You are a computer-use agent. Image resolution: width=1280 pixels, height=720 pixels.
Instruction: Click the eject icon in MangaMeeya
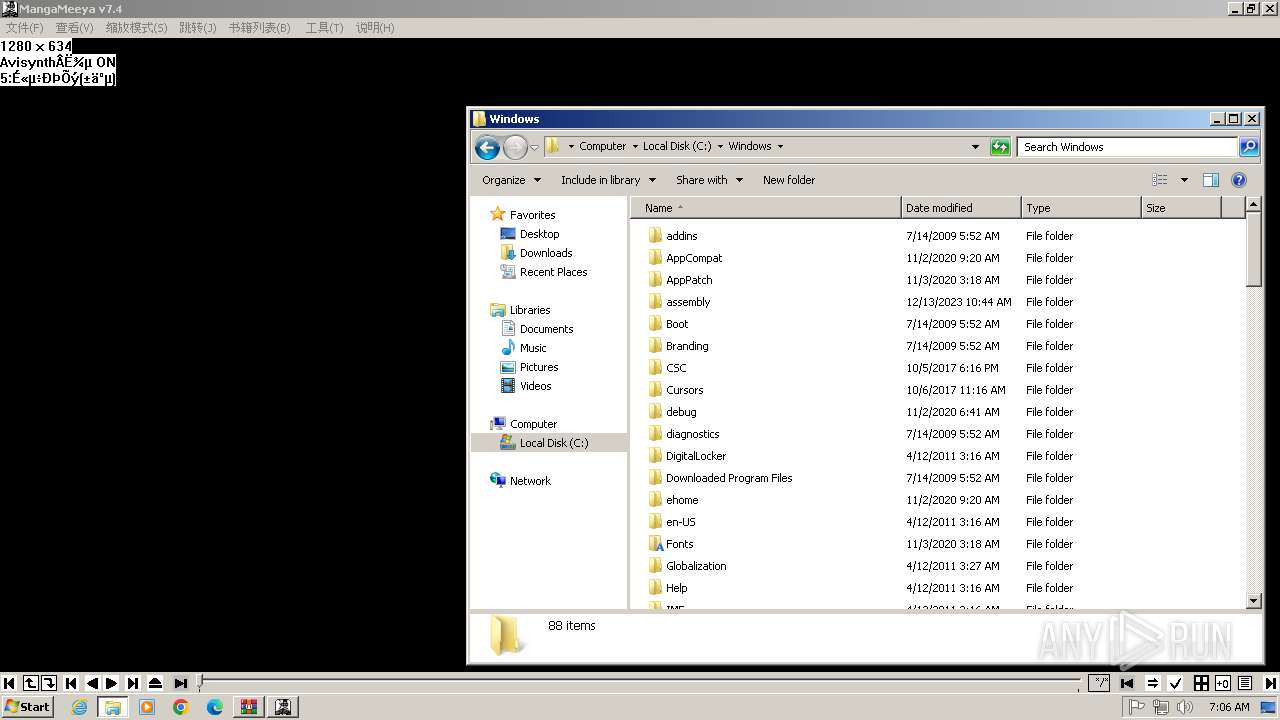(x=155, y=683)
